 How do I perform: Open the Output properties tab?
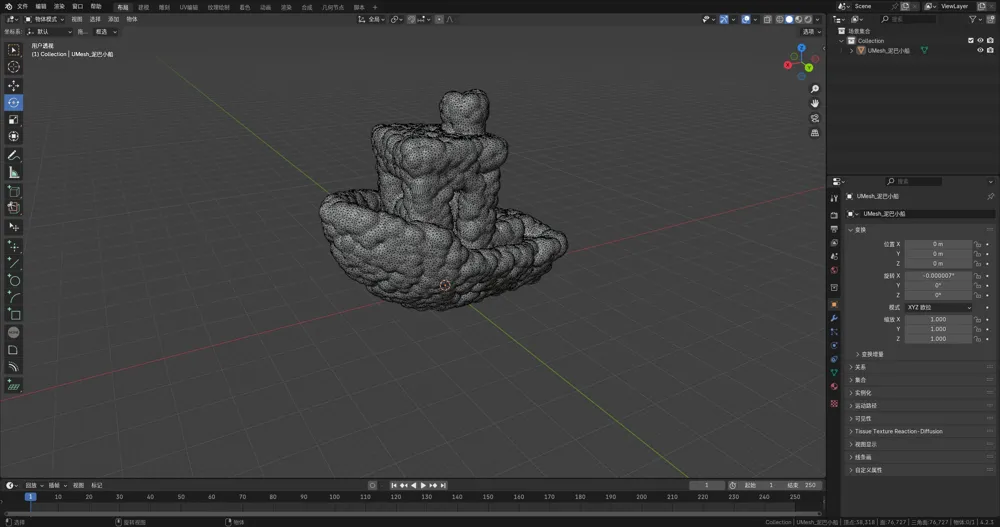[x=834, y=229]
